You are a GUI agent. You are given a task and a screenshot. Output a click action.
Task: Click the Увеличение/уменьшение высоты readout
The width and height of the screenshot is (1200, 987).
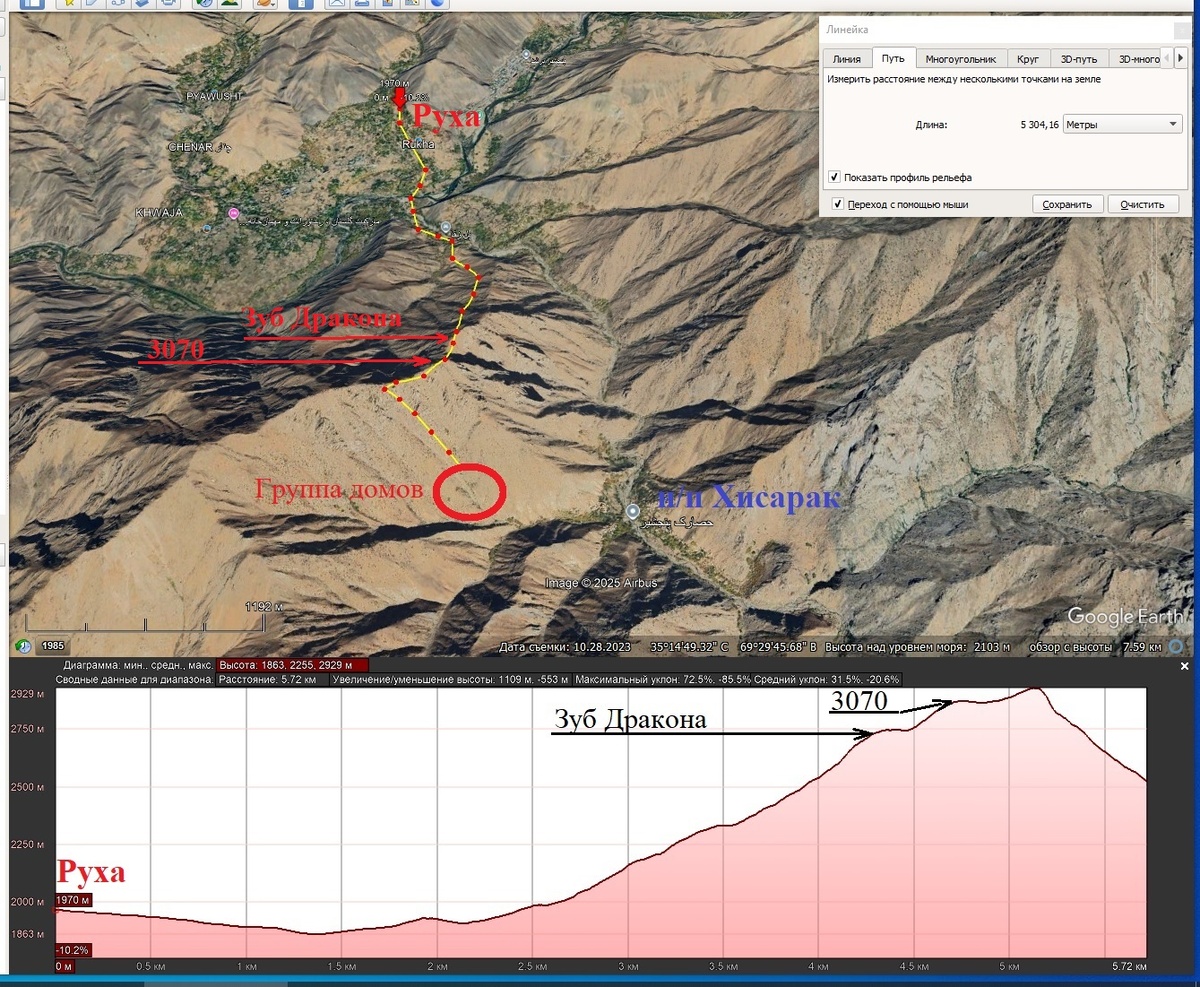click(452, 679)
